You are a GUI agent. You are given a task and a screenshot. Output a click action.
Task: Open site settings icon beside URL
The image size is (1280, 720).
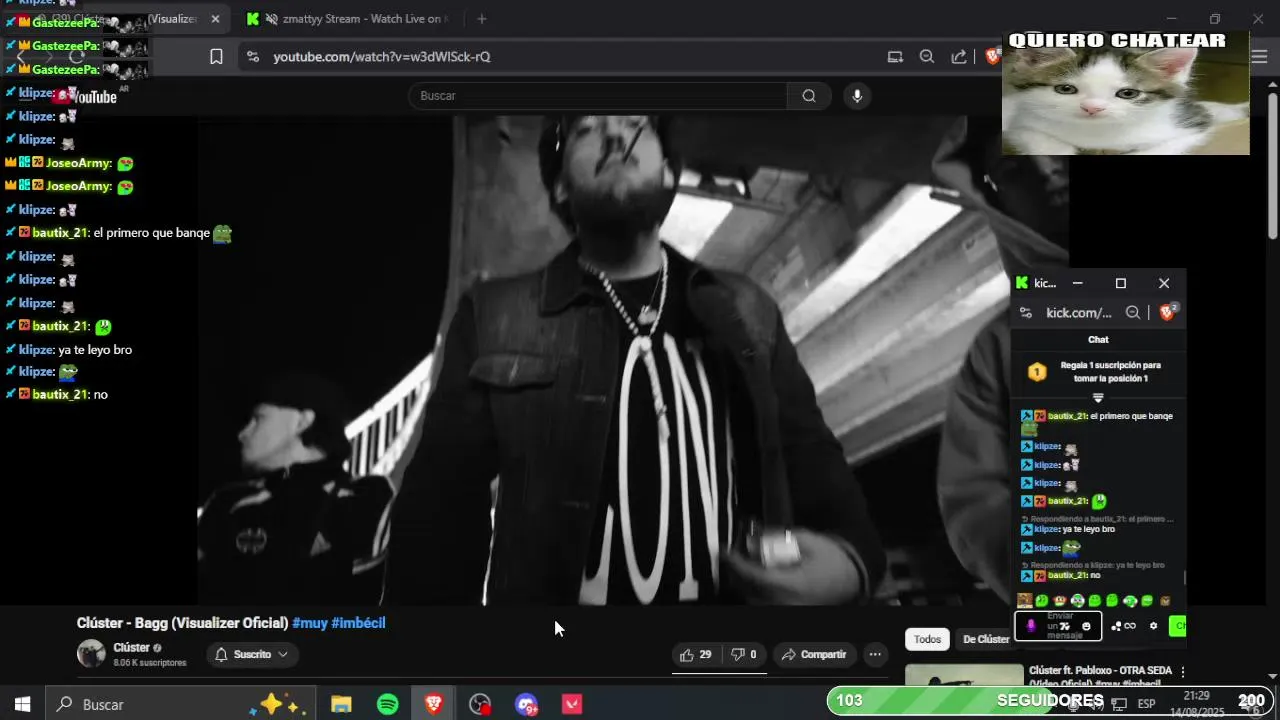click(252, 57)
